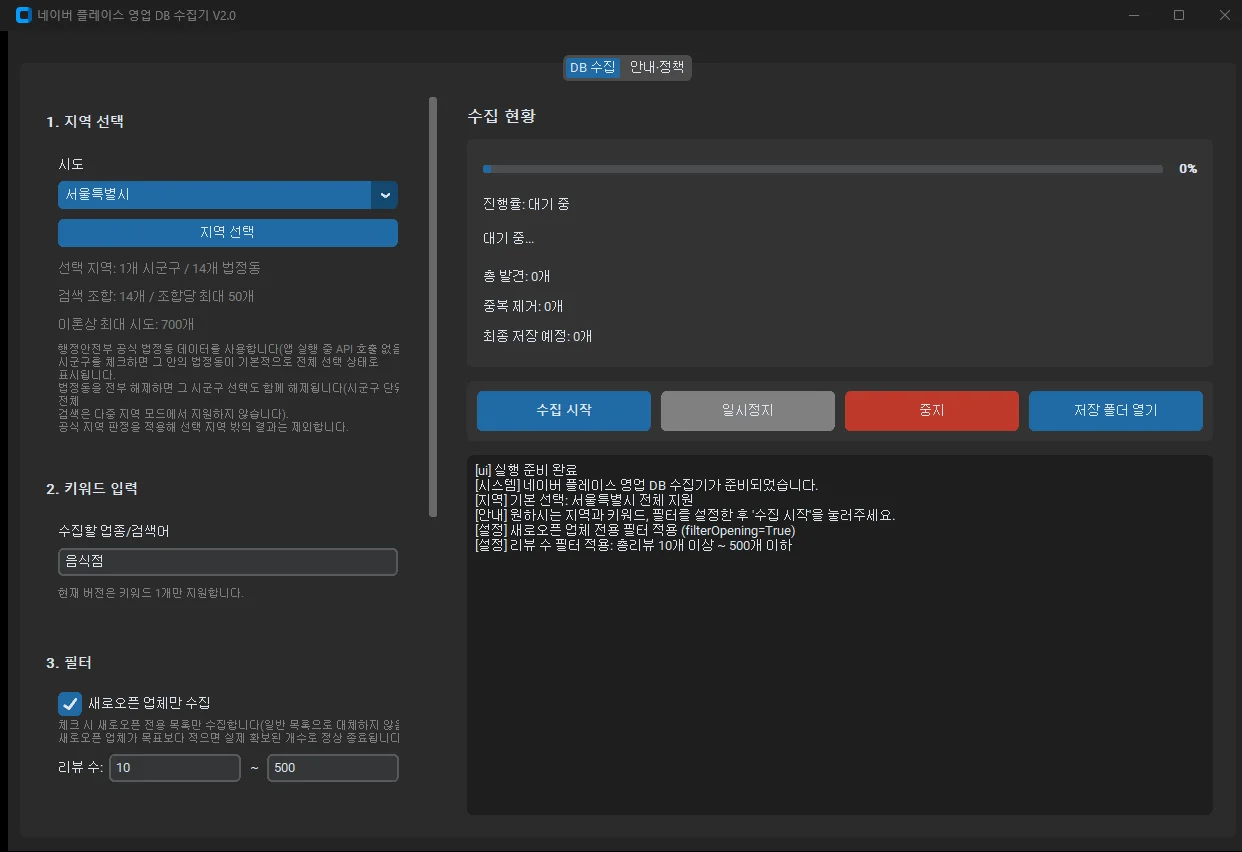Screen dimensions: 1242x852
Task: Click the '2. 키워드 입력' section heading
Action: click(92, 489)
